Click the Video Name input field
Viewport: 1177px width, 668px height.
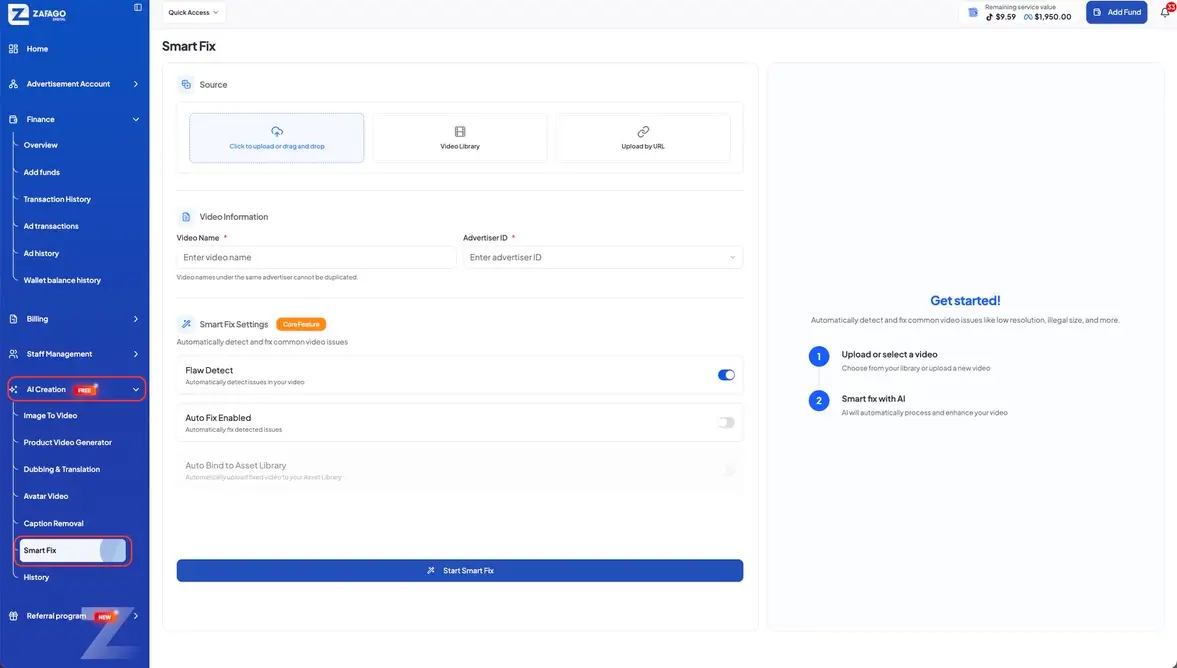(x=316, y=257)
